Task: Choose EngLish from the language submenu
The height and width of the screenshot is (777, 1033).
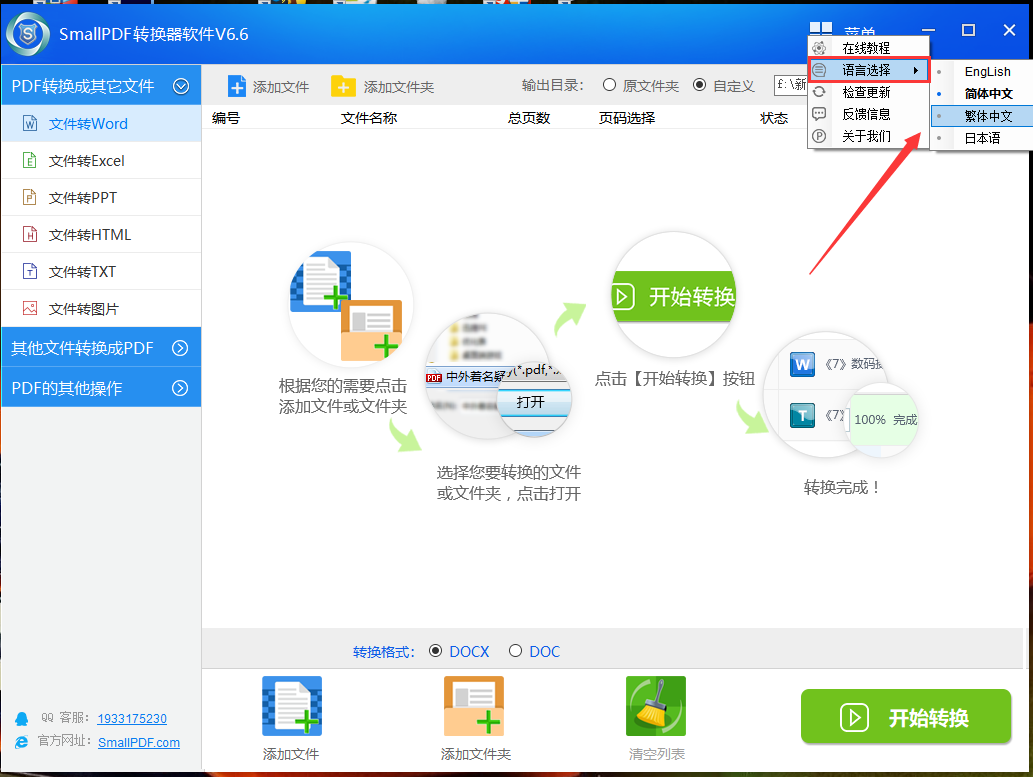Action: pyautogui.click(x=987, y=72)
